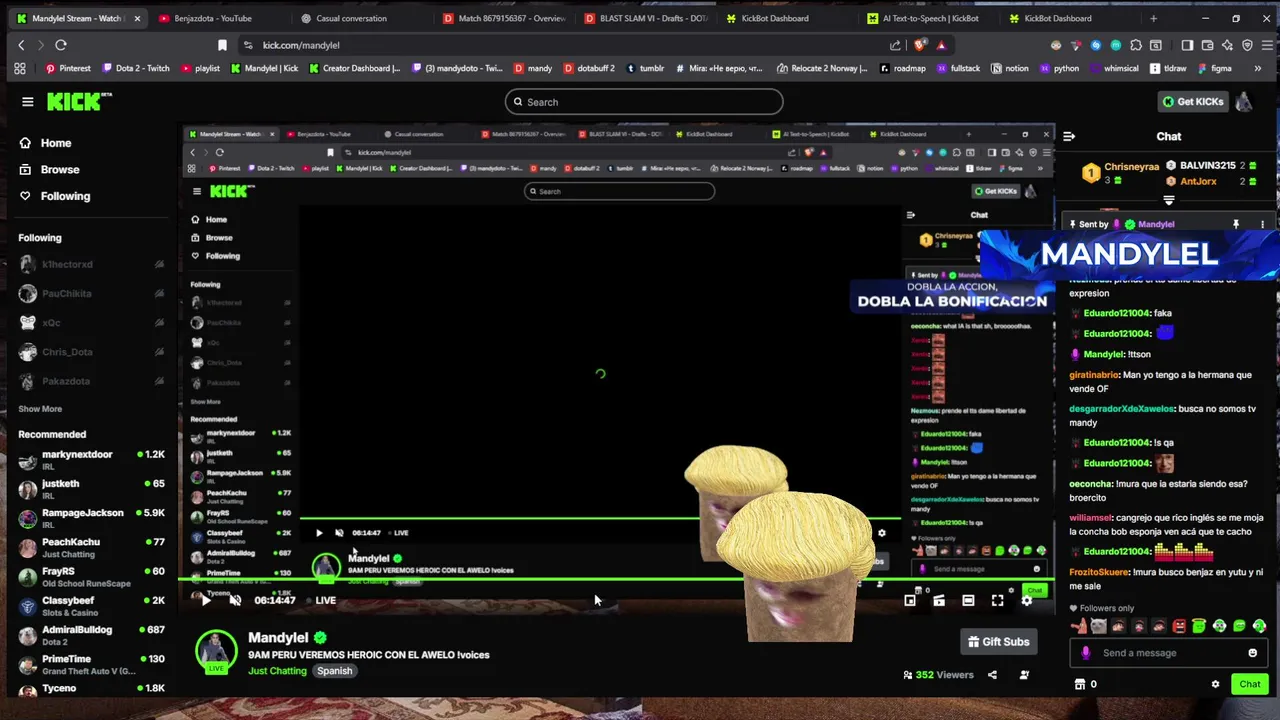Open followed channel xQc
The width and height of the screenshot is (1280, 720).
coord(91,323)
